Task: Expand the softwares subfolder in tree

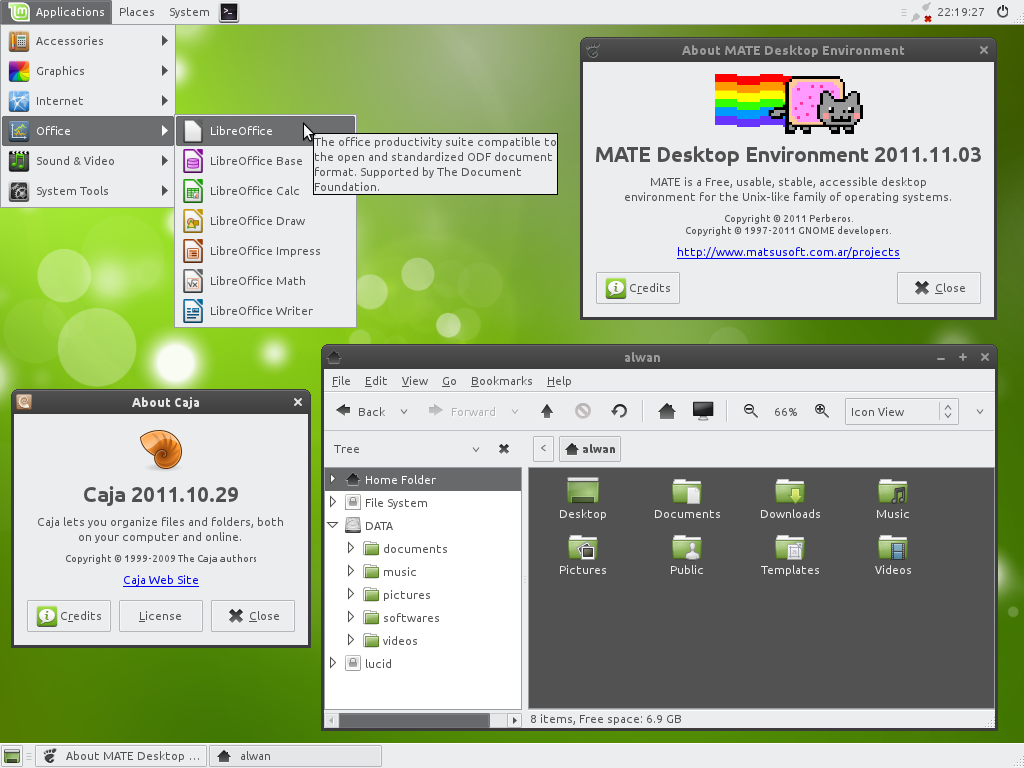Action: pos(351,617)
